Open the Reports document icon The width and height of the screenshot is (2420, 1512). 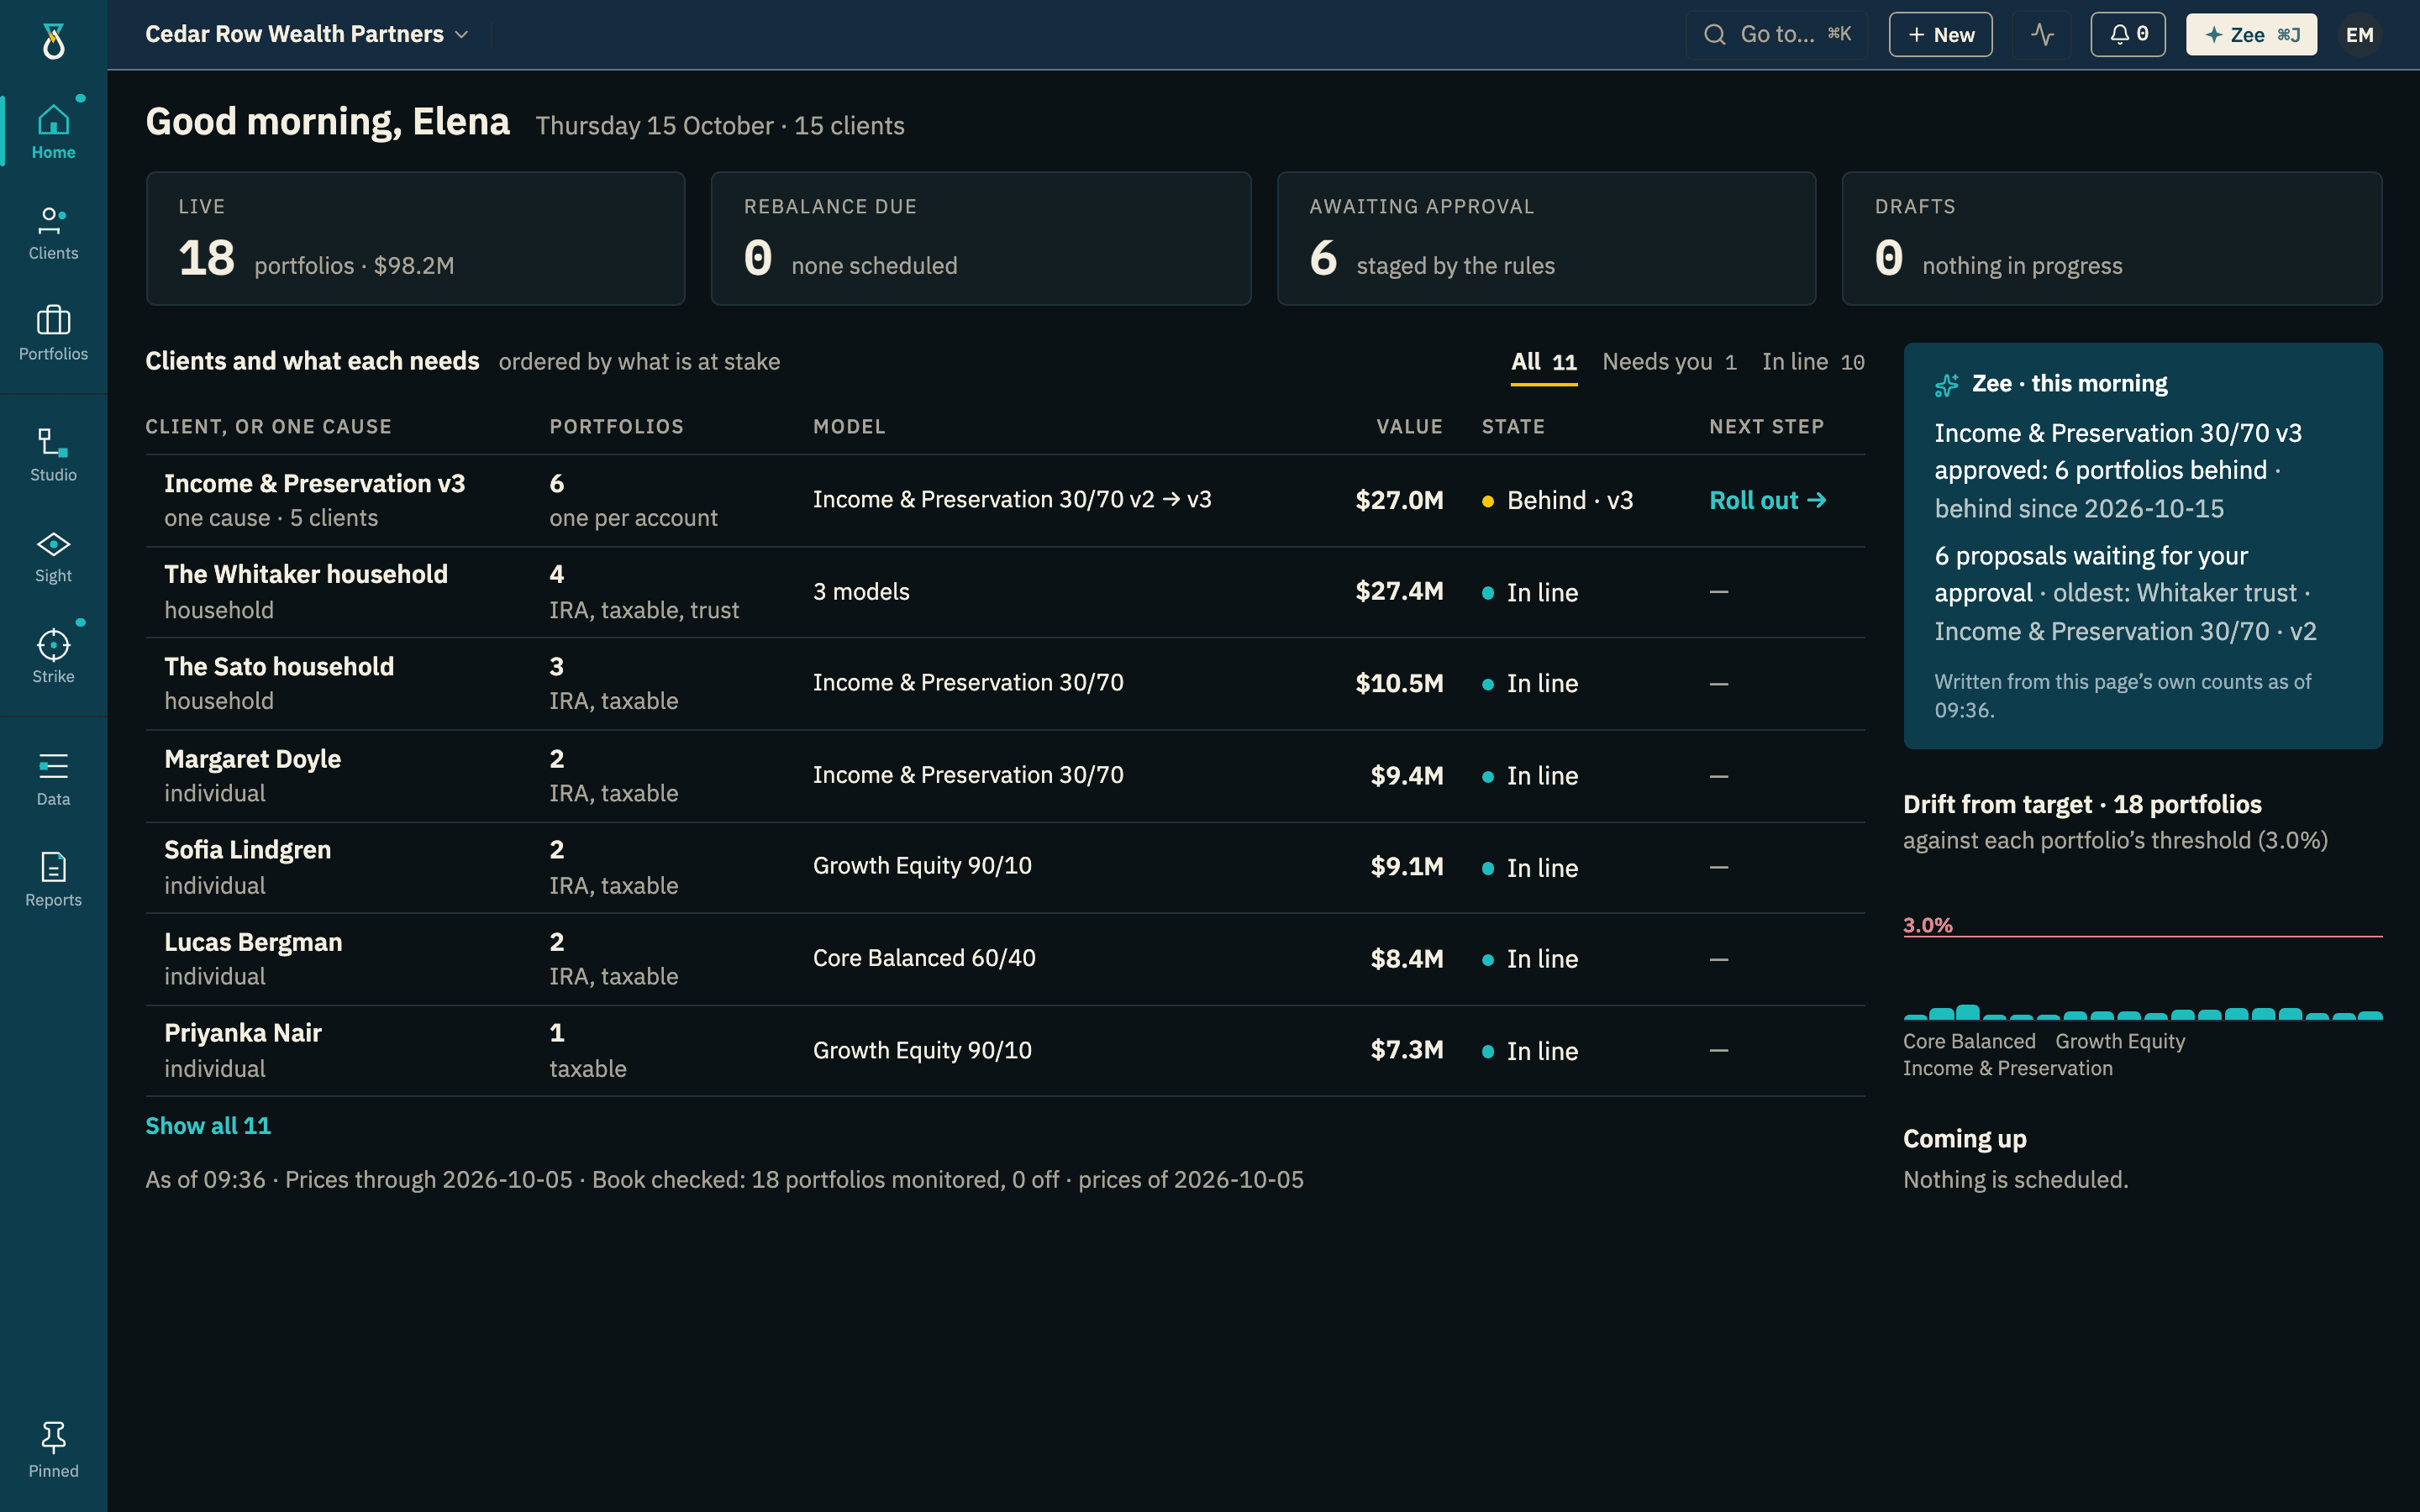(53, 879)
